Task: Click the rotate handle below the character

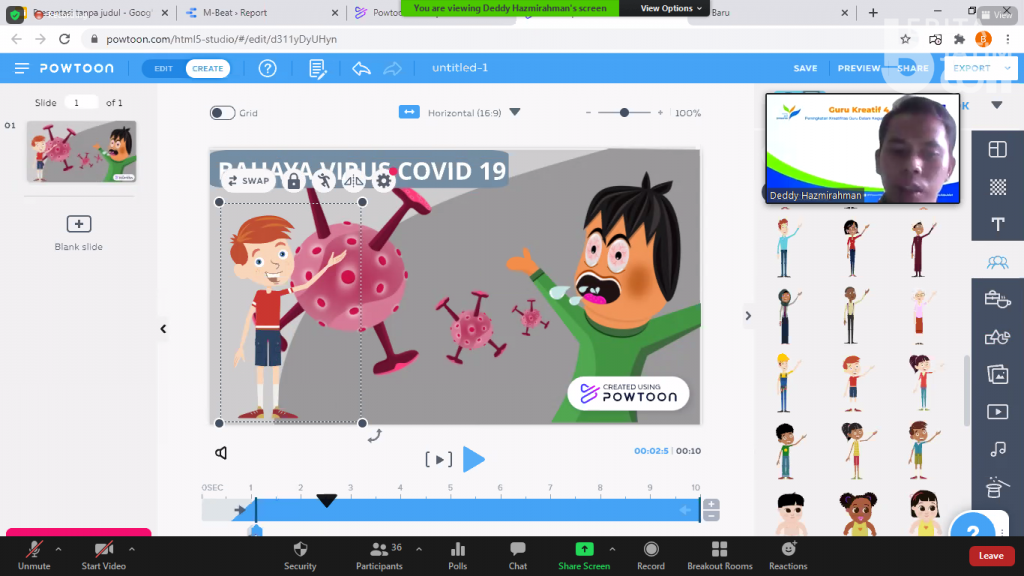Action: (x=374, y=436)
